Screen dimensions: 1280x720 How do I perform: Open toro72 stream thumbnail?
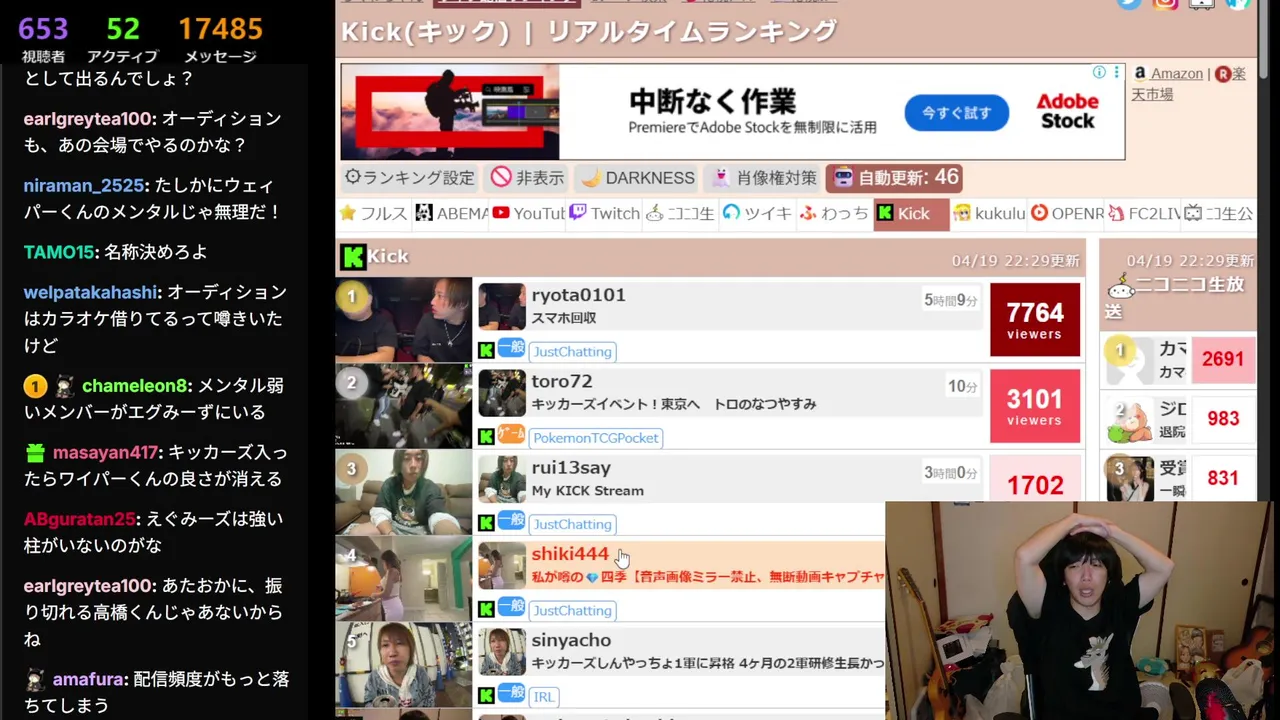[x=403, y=406]
